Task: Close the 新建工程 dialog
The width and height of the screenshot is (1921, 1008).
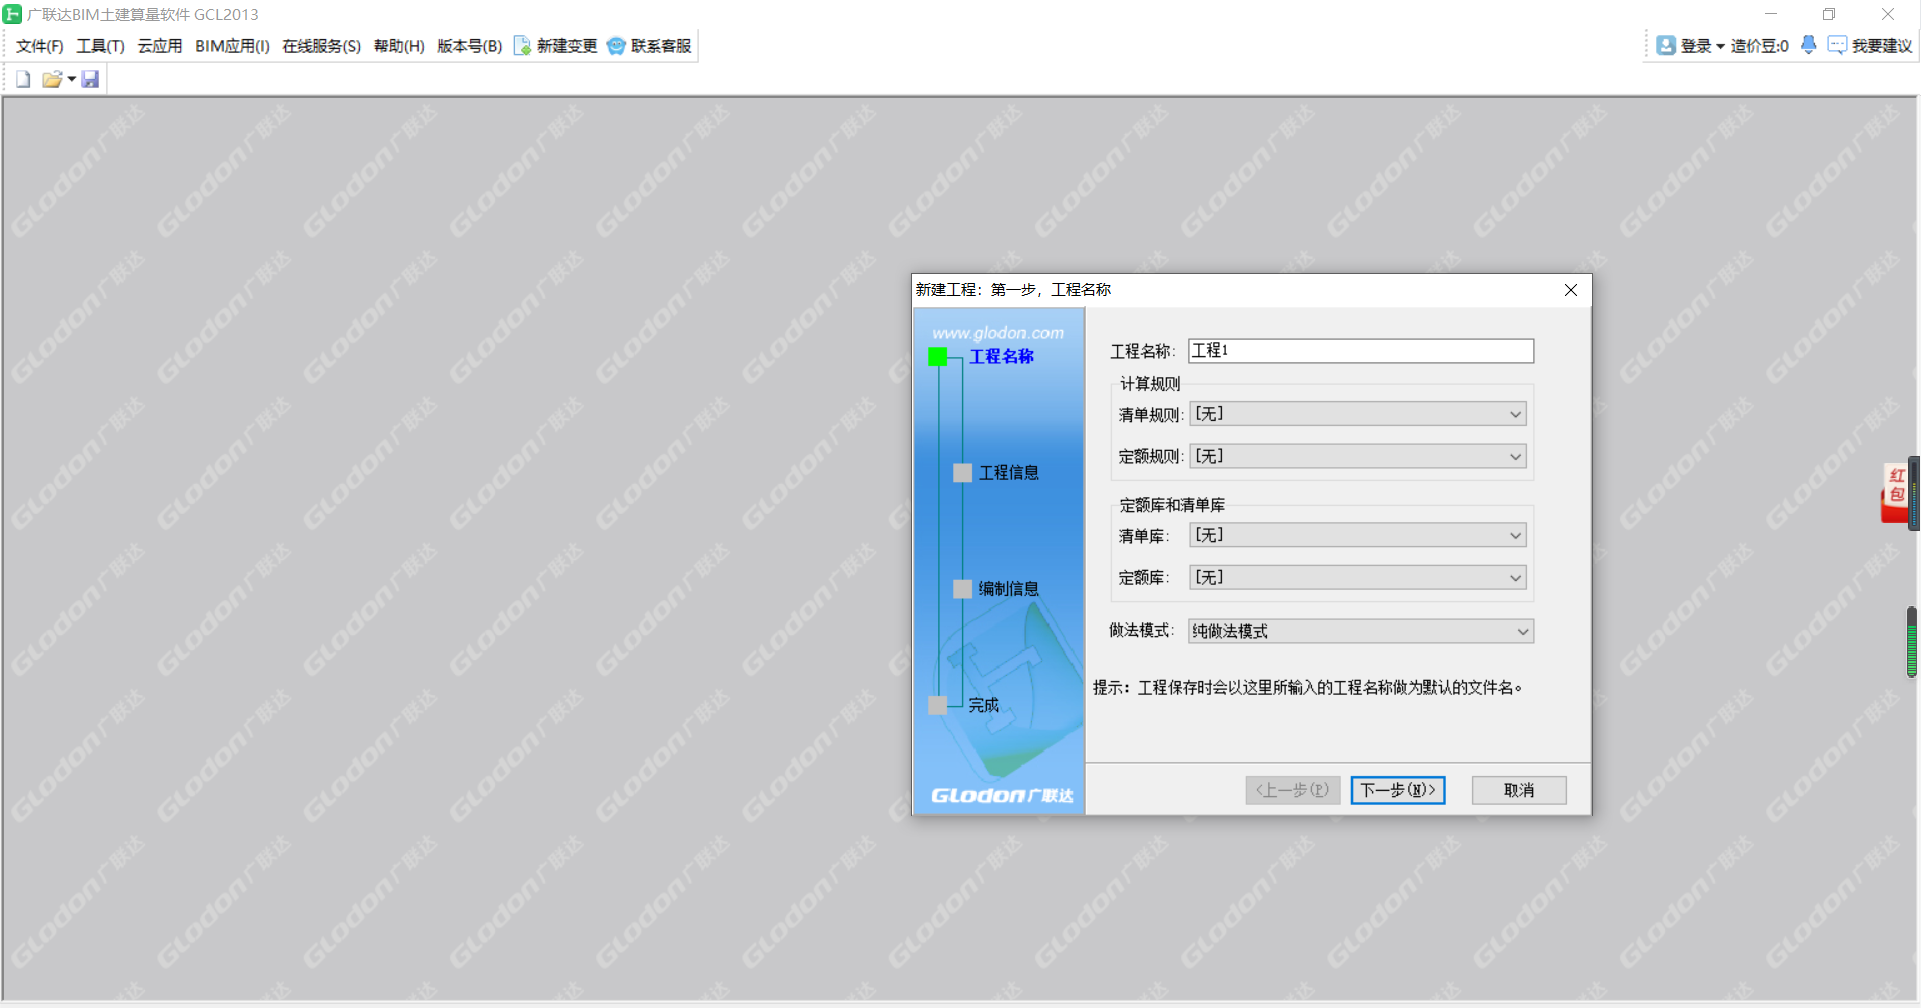Action: 1571,290
